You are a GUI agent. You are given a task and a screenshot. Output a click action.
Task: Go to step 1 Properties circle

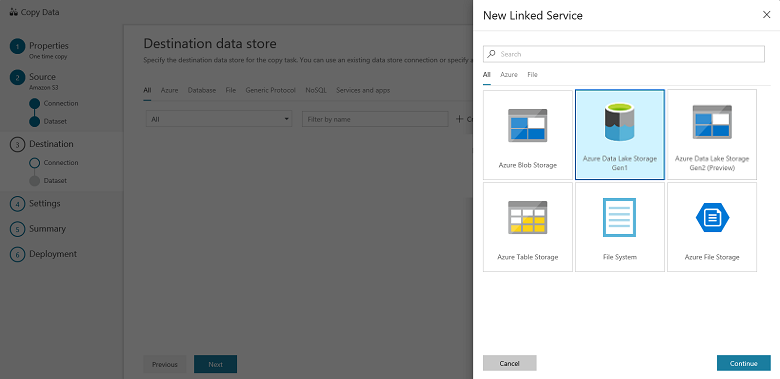tap(17, 47)
